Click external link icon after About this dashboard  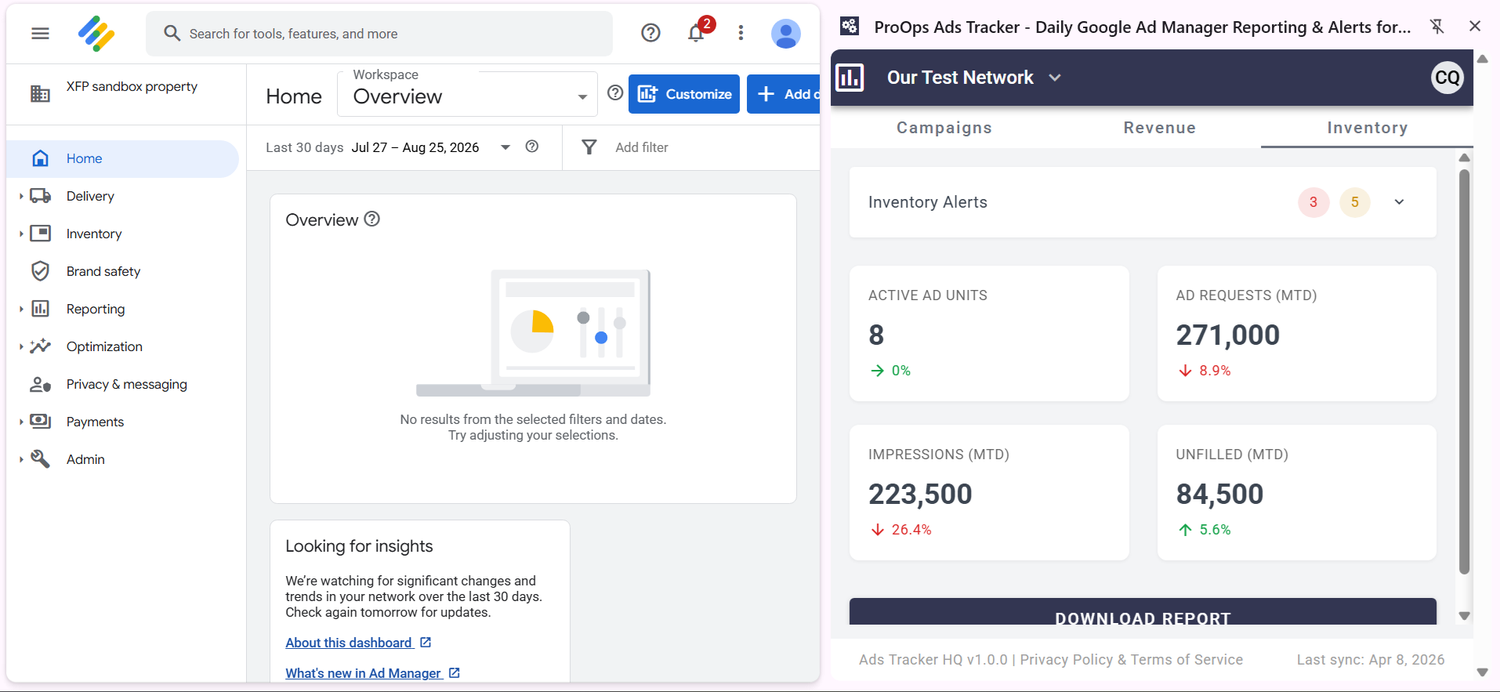coord(425,642)
